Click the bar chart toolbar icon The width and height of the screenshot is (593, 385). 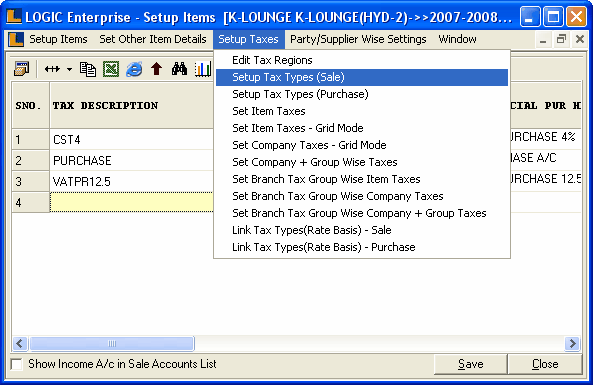(x=203, y=69)
